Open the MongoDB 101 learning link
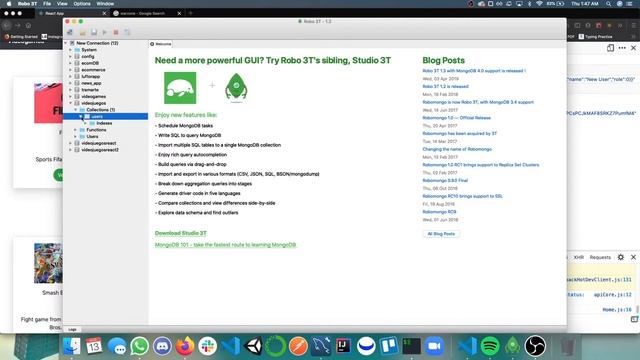Screen dimensions: 640x360 225,245
